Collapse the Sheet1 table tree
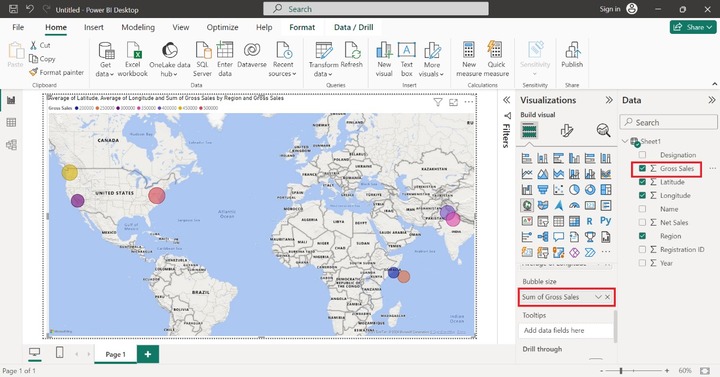720x377 pixels. (x=625, y=141)
